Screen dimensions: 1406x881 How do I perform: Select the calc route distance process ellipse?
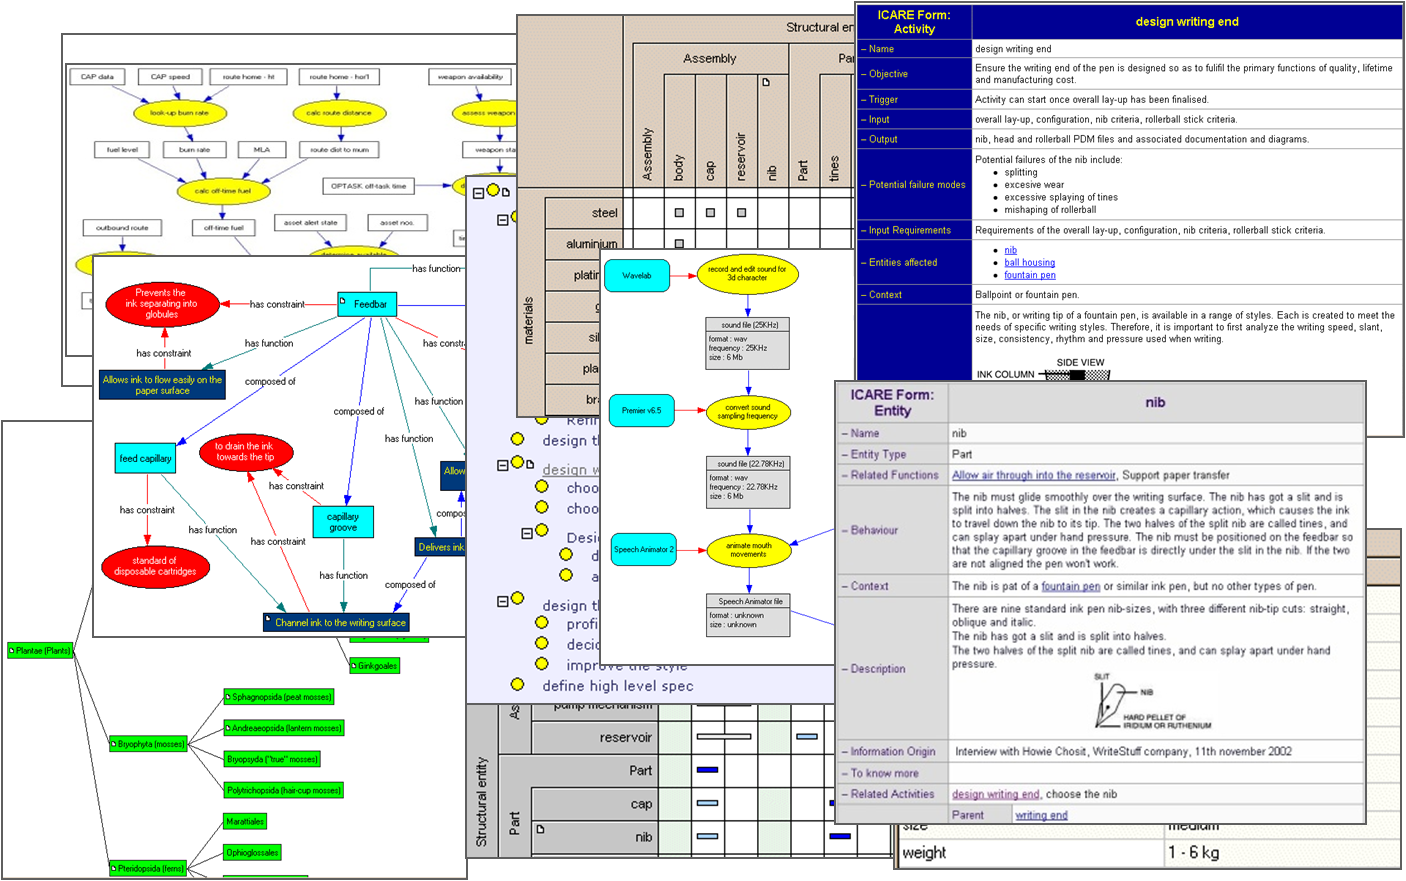[x=339, y=113]
